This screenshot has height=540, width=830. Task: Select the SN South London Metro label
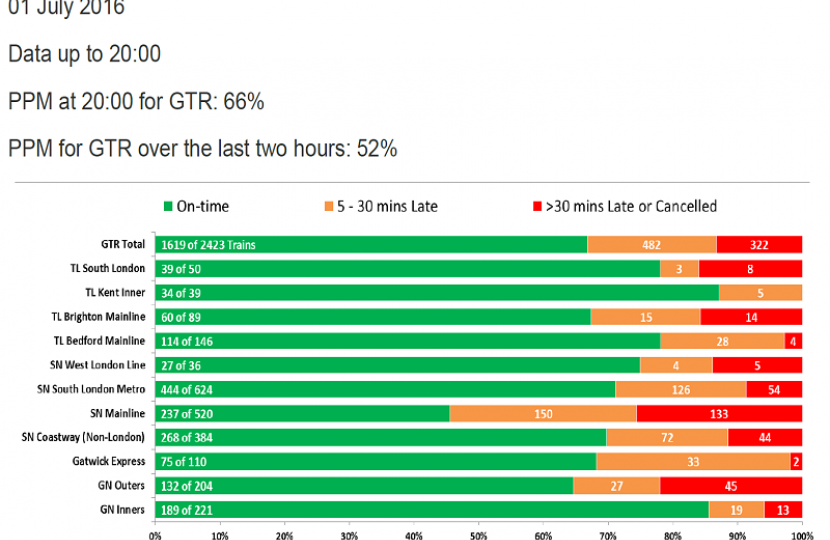(92, 389)
